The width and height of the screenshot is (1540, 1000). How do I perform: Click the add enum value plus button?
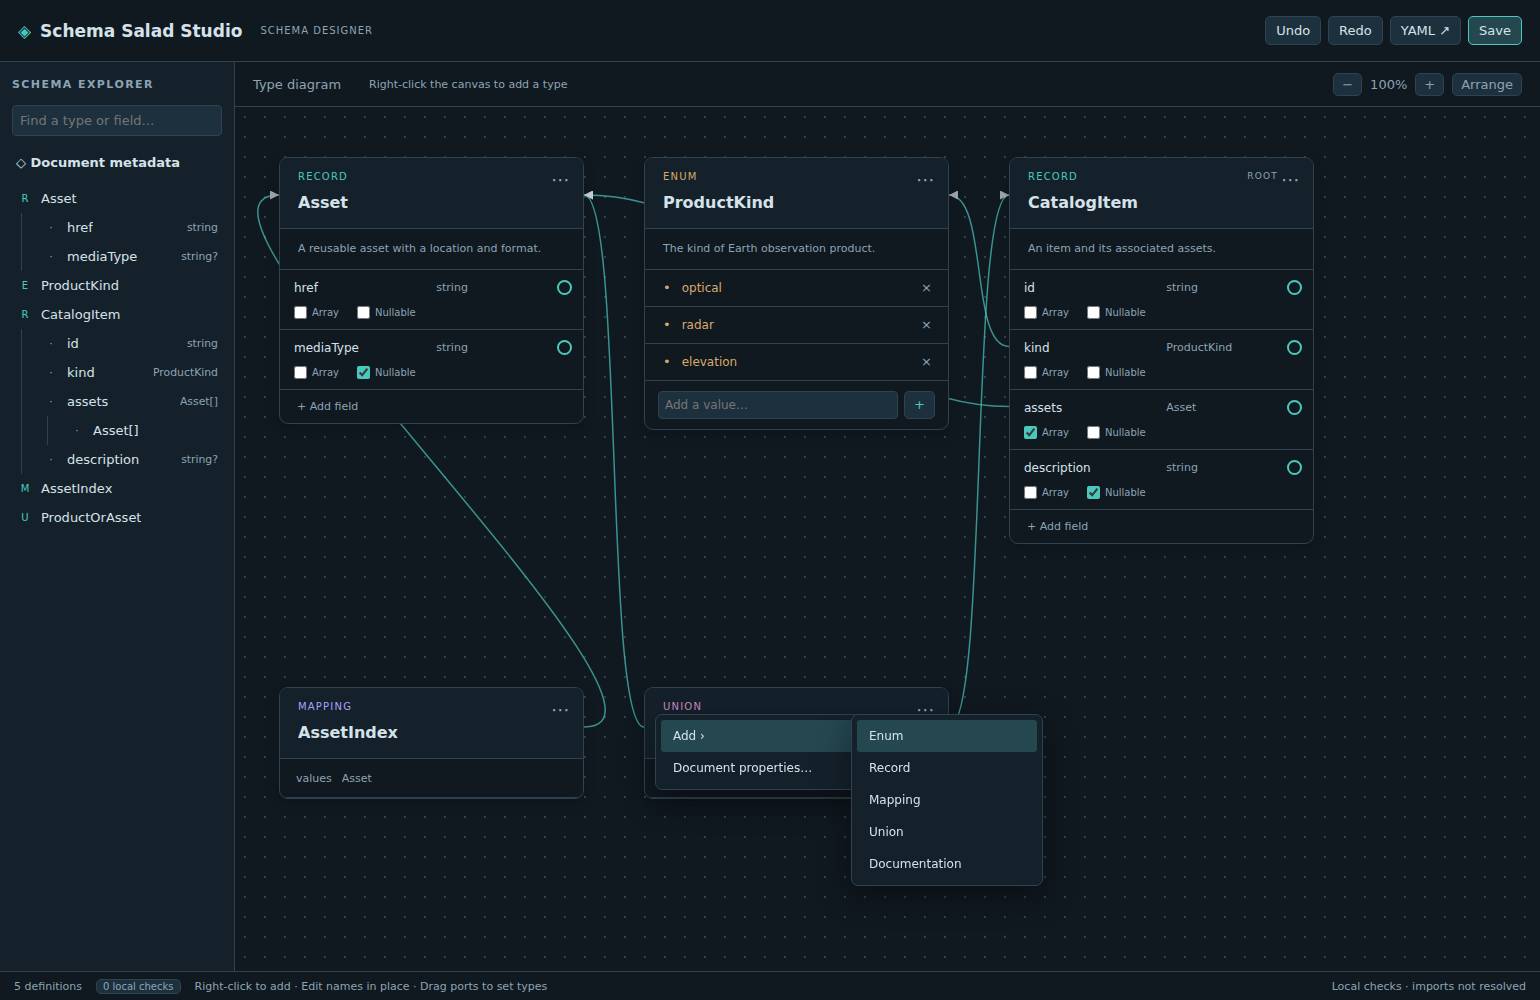point(919,405)
